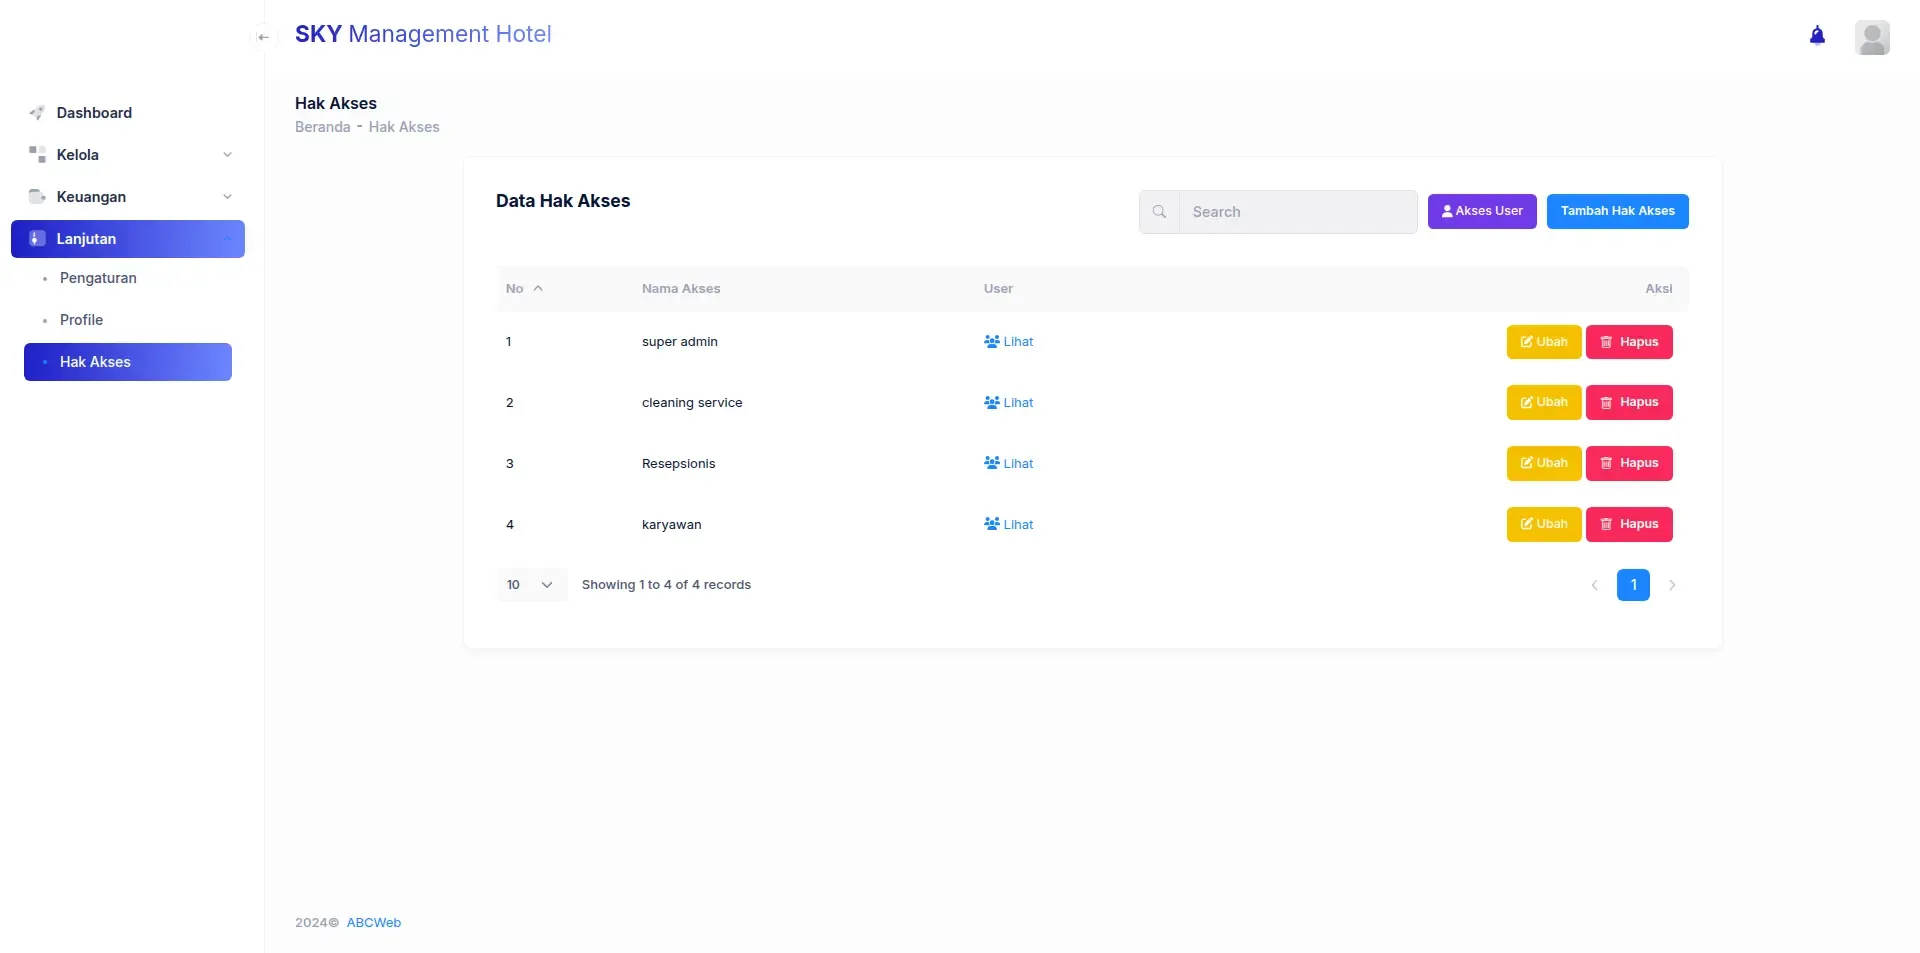Screen dimensions: 1920x953
Task: Click the Lanjutan sidebar icon
Action: 37,239
